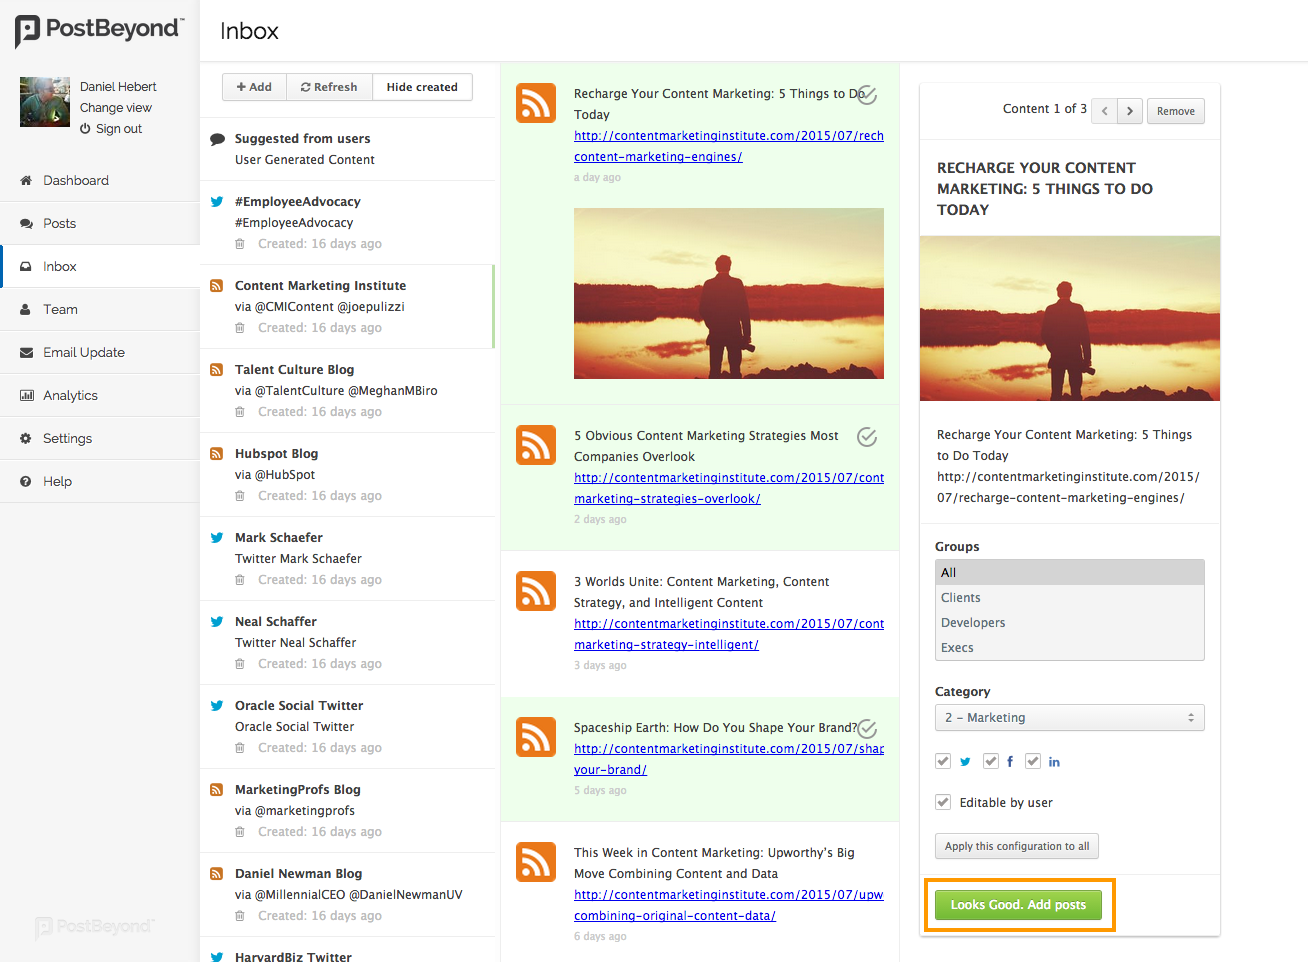The width and height of the screenshot is (1308, 962).
Task: Click the RSS feed icon for Hubspot Blog
Action: pyautogui.click(x=216, y=453)
